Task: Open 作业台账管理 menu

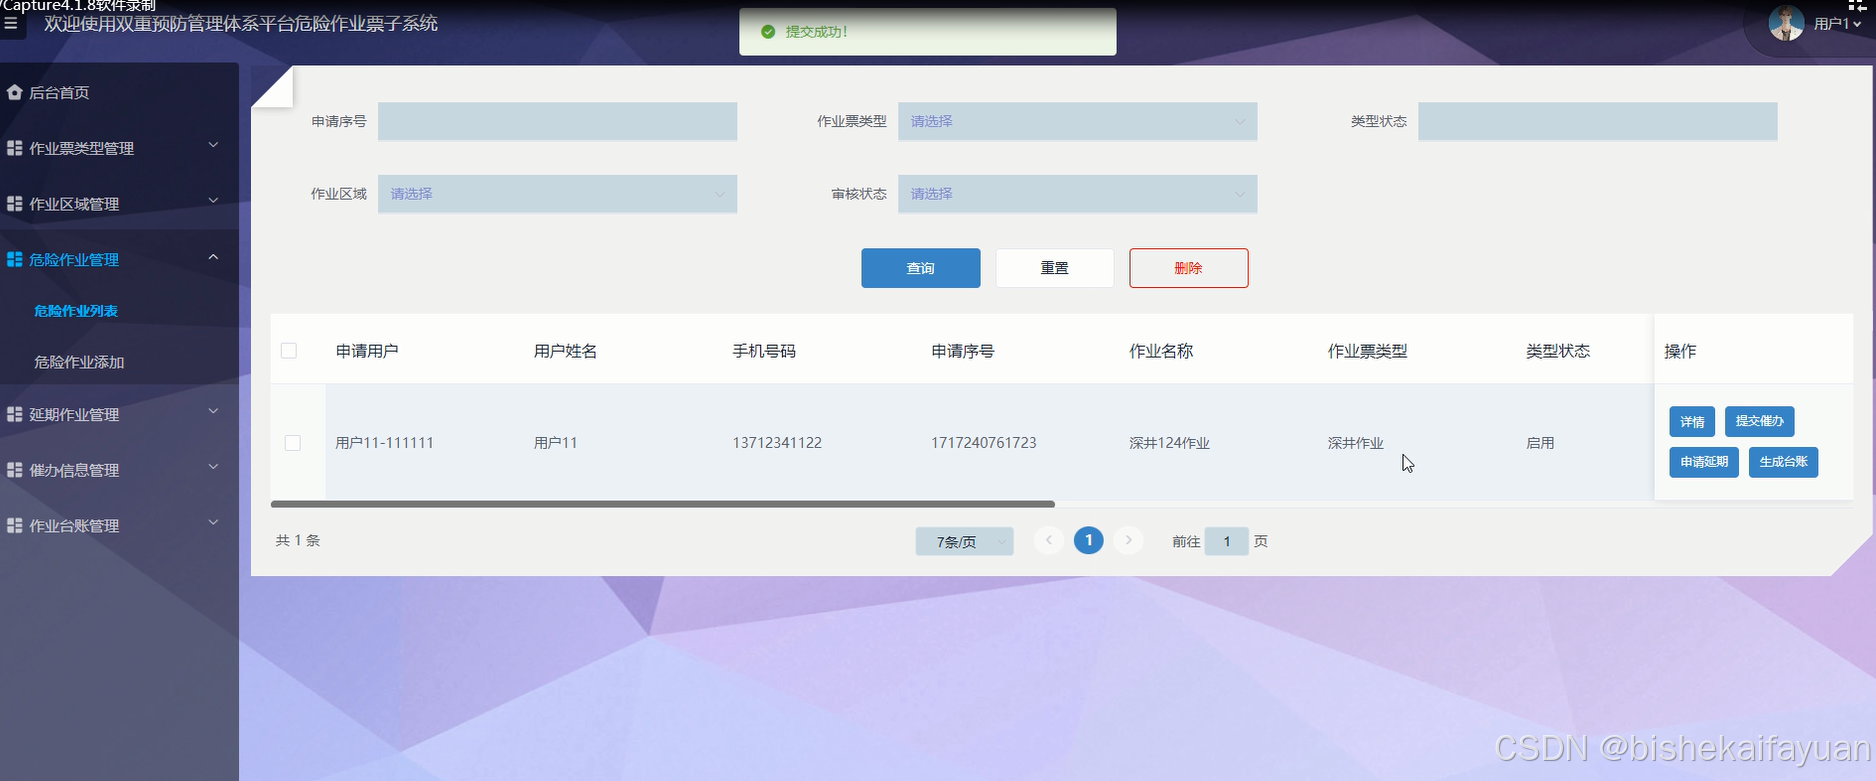Action: coord(119,525)
